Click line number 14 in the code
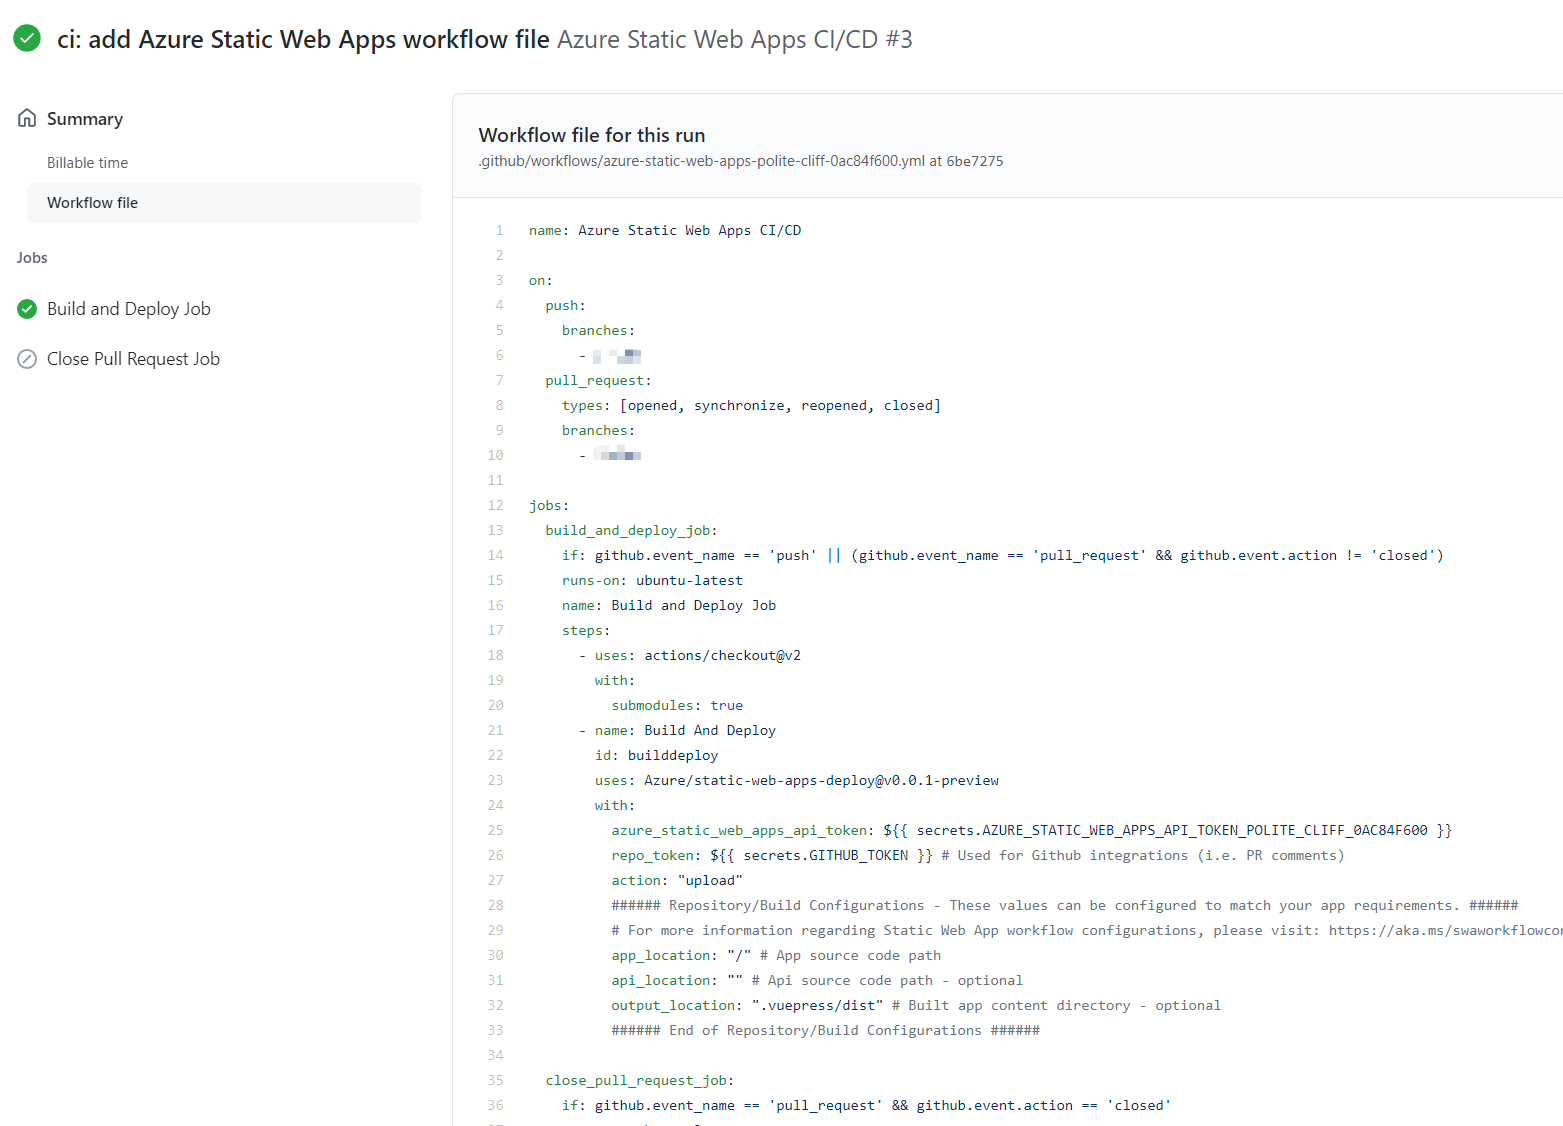The height and width of the screenshot is (1126, 1563). point(496,555)
